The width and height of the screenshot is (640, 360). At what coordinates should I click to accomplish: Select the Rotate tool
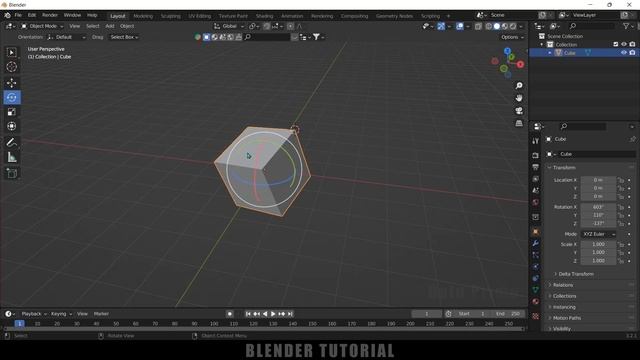click(11, 98)
